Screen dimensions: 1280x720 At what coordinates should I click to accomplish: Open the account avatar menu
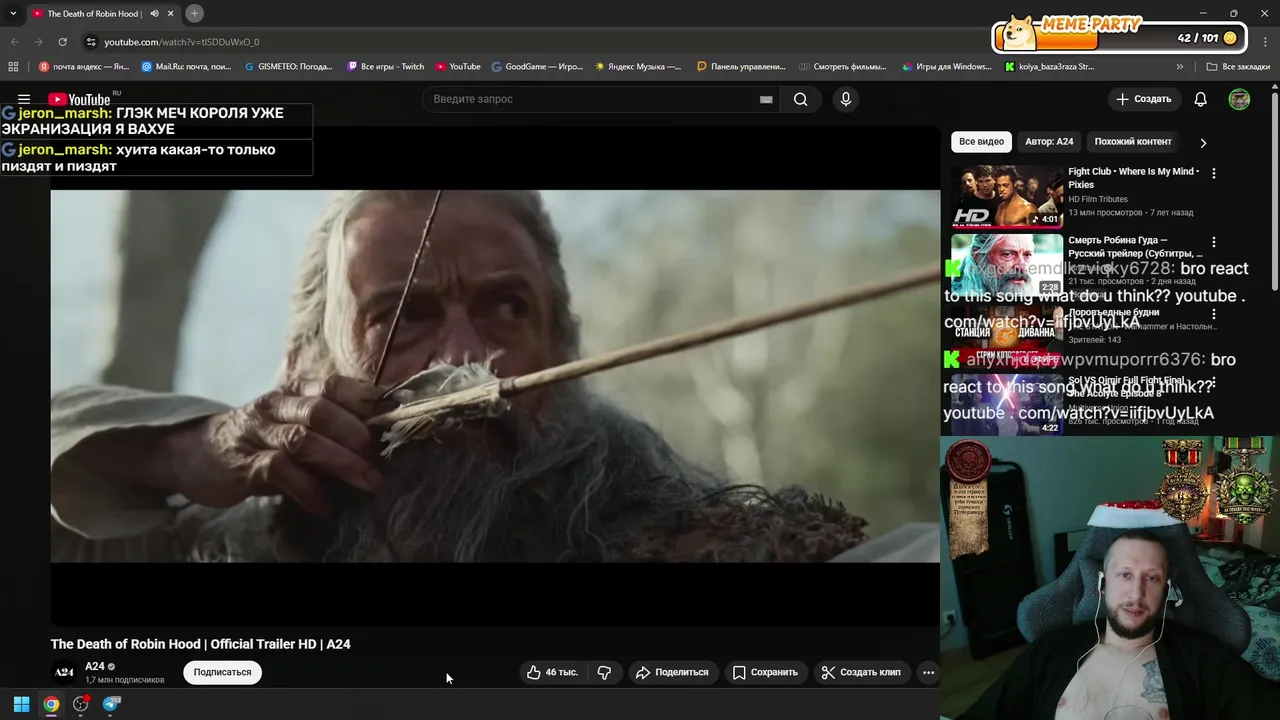tap(1239, 99)
